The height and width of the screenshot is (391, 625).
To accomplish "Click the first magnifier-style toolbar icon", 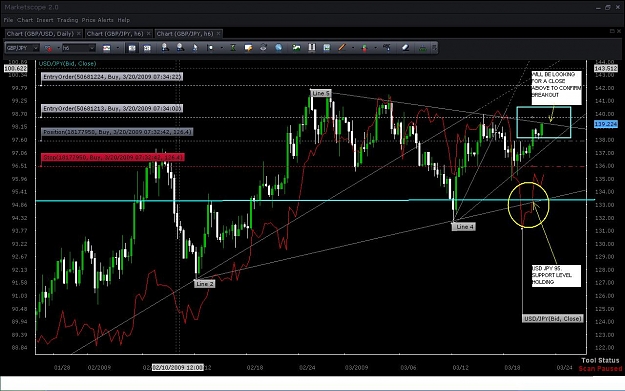I will pyautogui.click(x=165, y=48).
